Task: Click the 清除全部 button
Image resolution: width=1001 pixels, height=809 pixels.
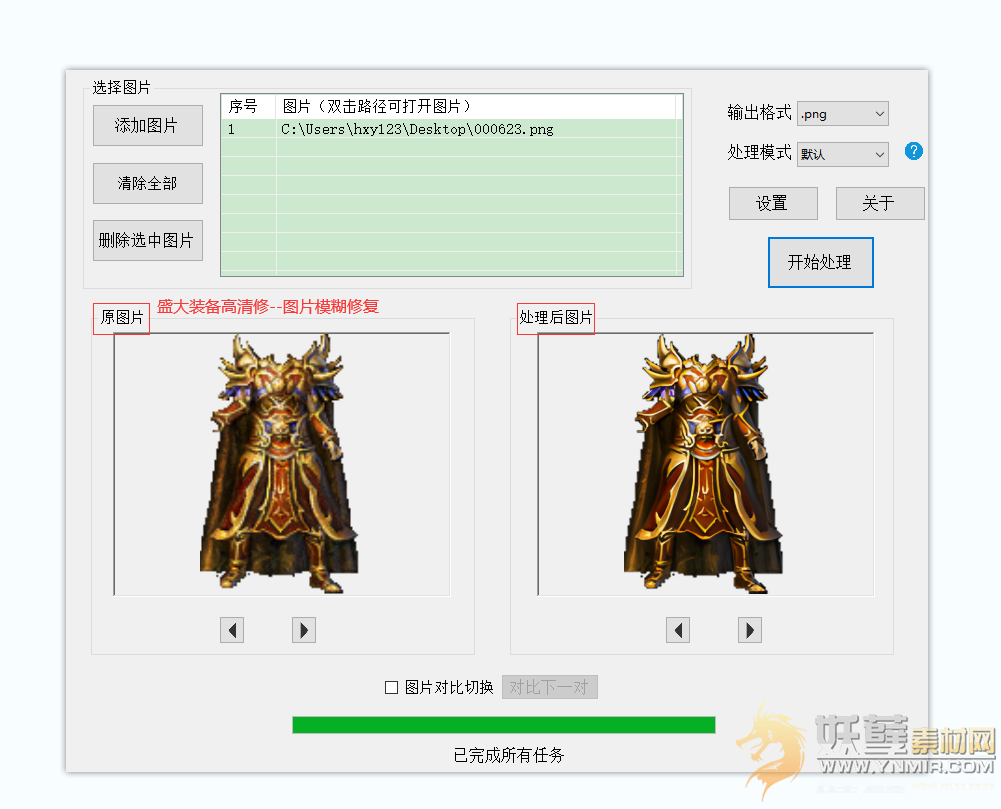Action: [147, 183]
